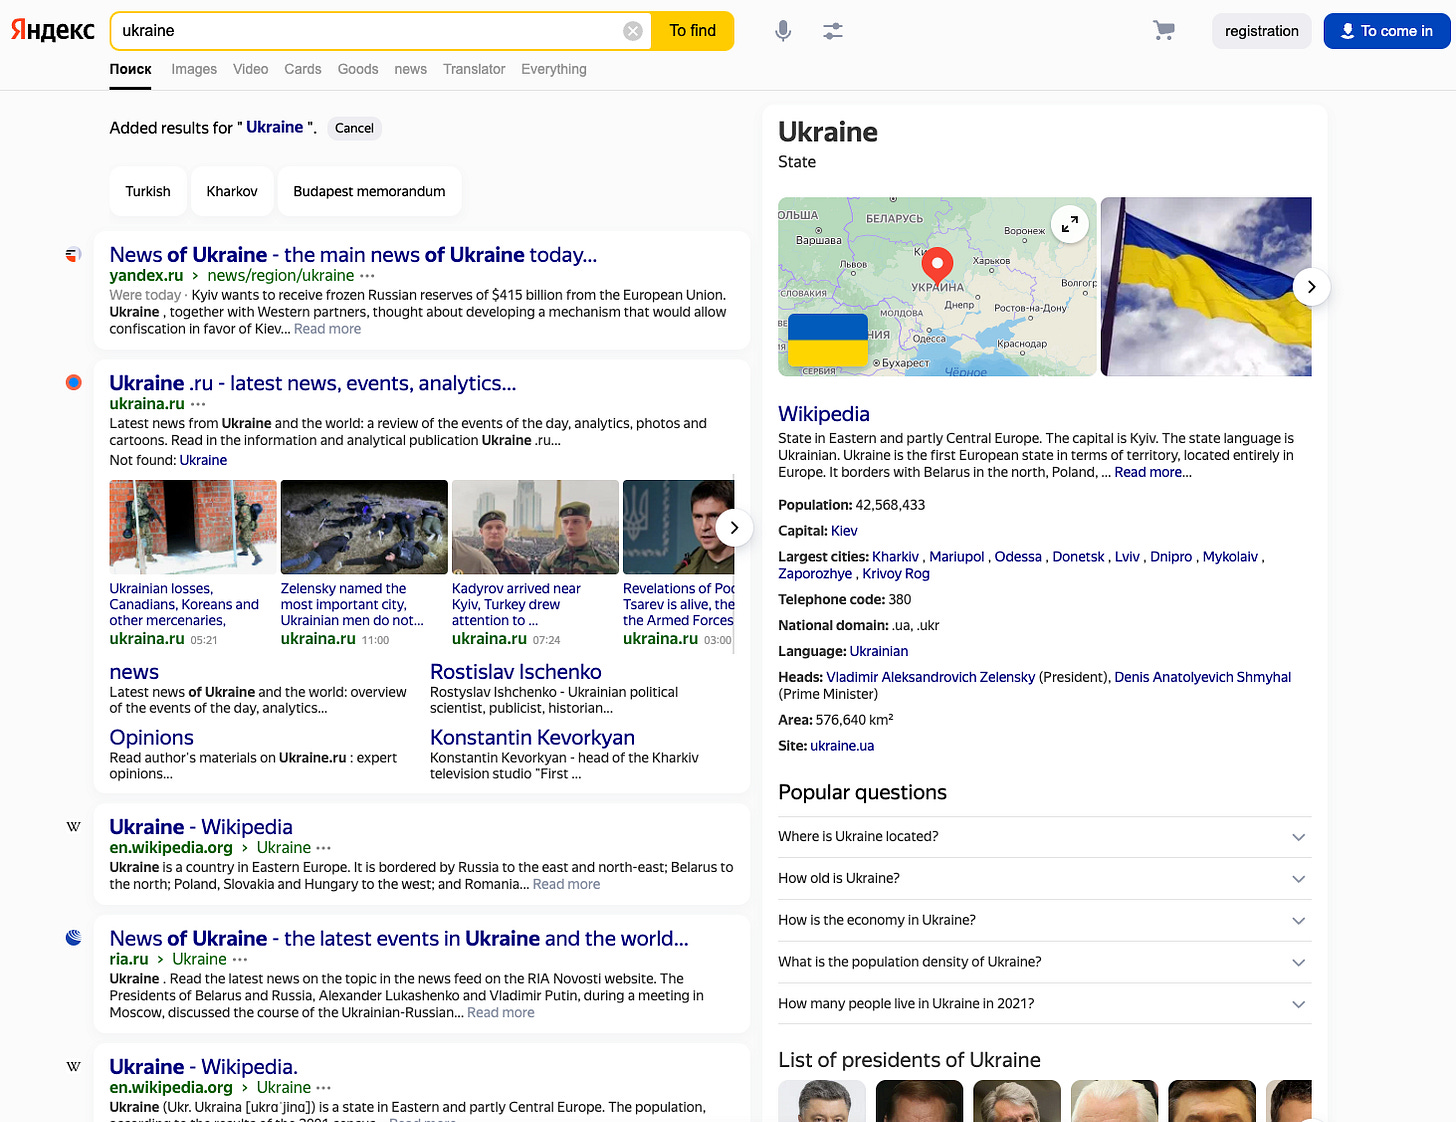The image size is (1456, 1122).
Task: Click the user icon in To come in button
Action: (x=1347, y=31)
